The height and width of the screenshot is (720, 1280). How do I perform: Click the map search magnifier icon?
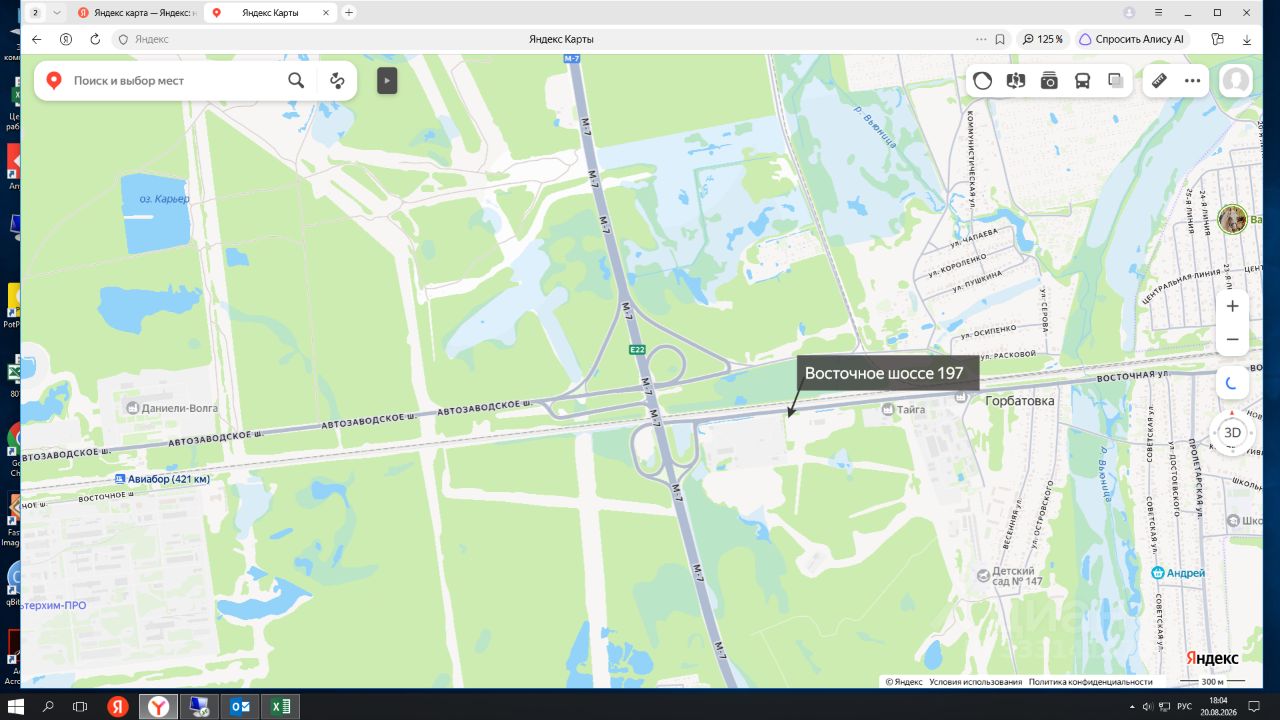(x=296, y=81)
